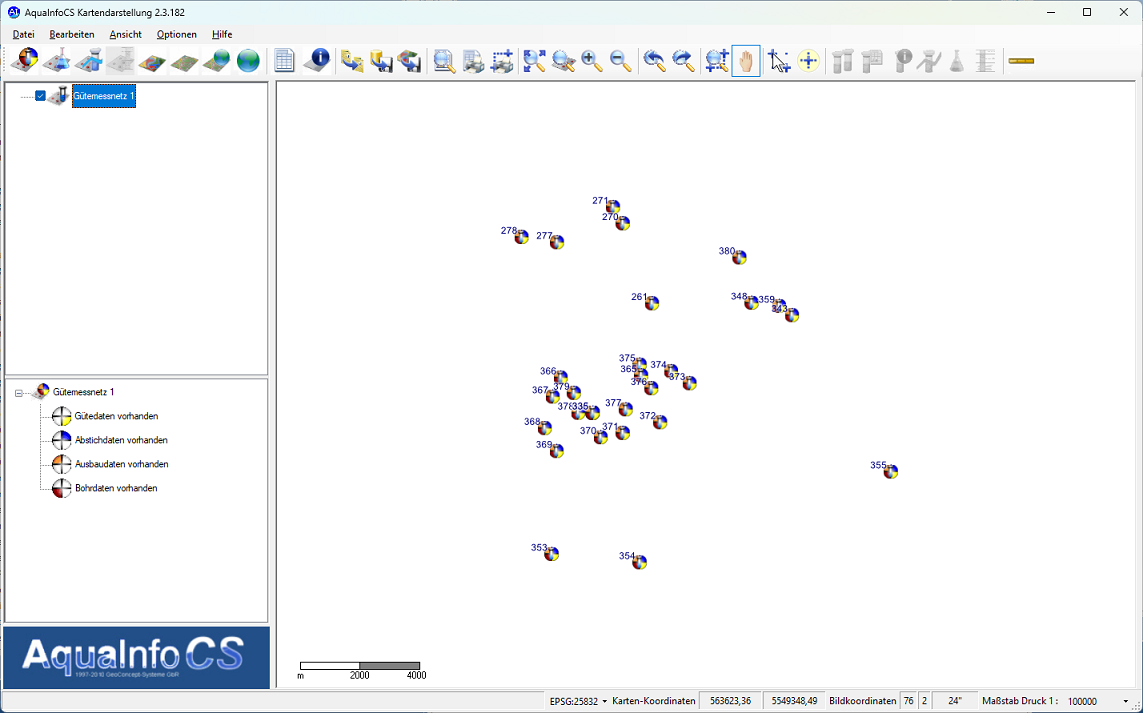Click the Gütemessnetz colored-circle toolbar icon

(x=25, y=61)
